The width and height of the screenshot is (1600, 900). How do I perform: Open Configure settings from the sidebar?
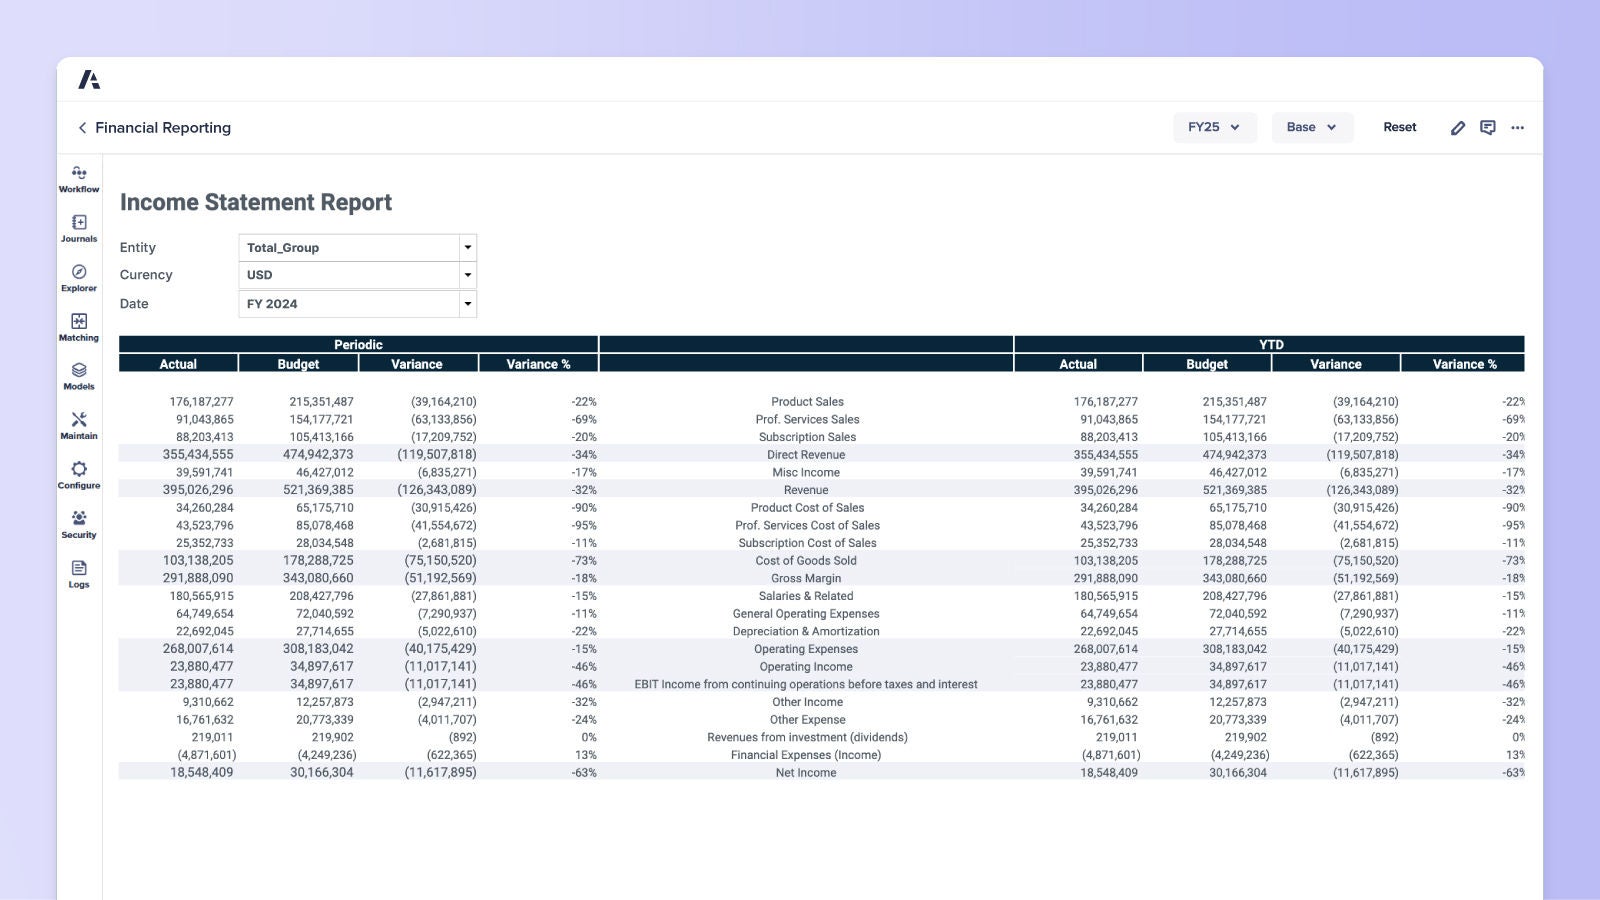tap(79, 473)
